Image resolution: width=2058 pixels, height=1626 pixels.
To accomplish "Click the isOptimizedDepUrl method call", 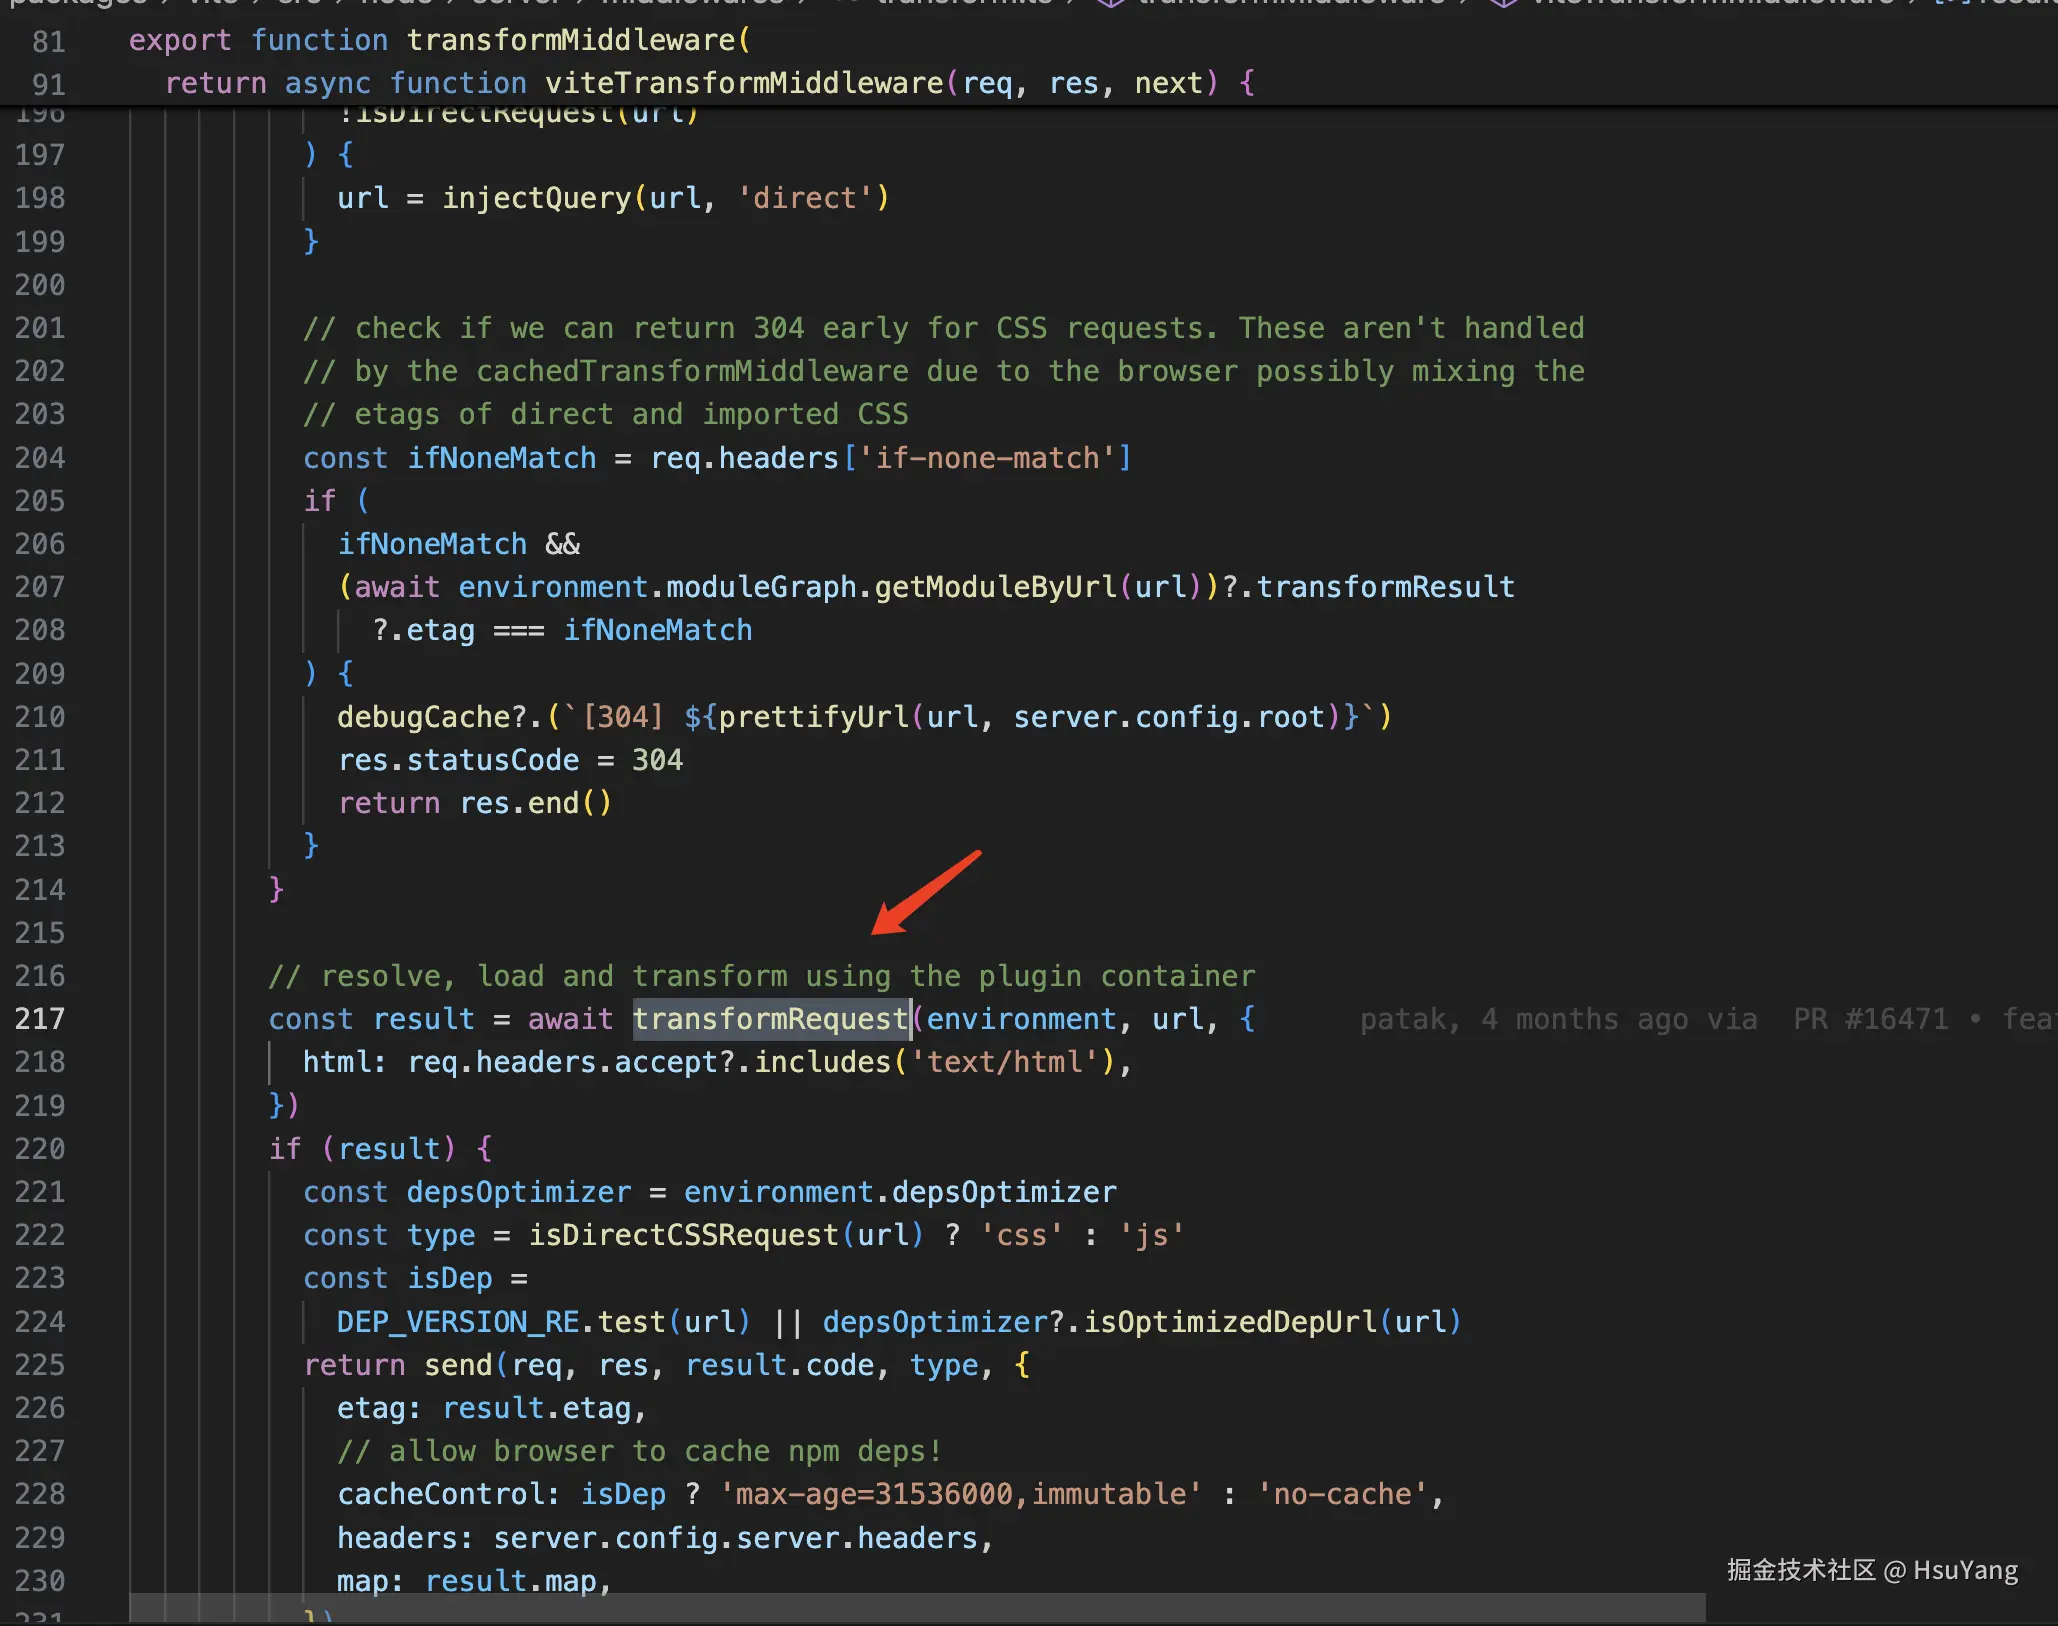I will (x=1230, y=1322).
